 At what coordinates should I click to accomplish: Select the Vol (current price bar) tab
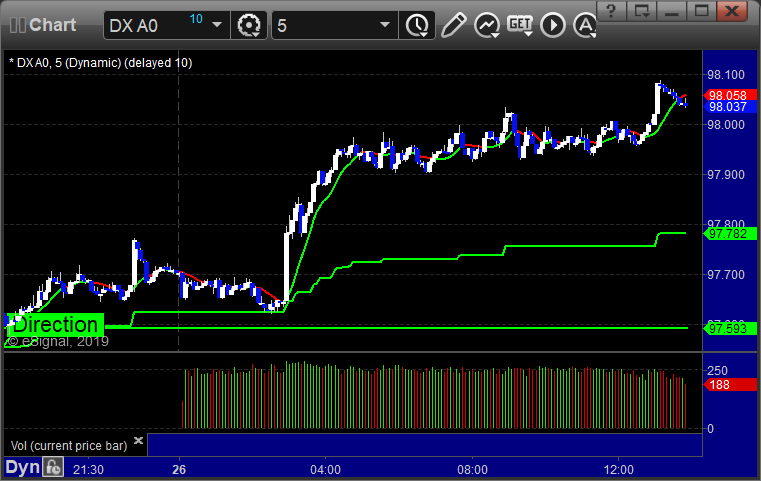(69, 446)
